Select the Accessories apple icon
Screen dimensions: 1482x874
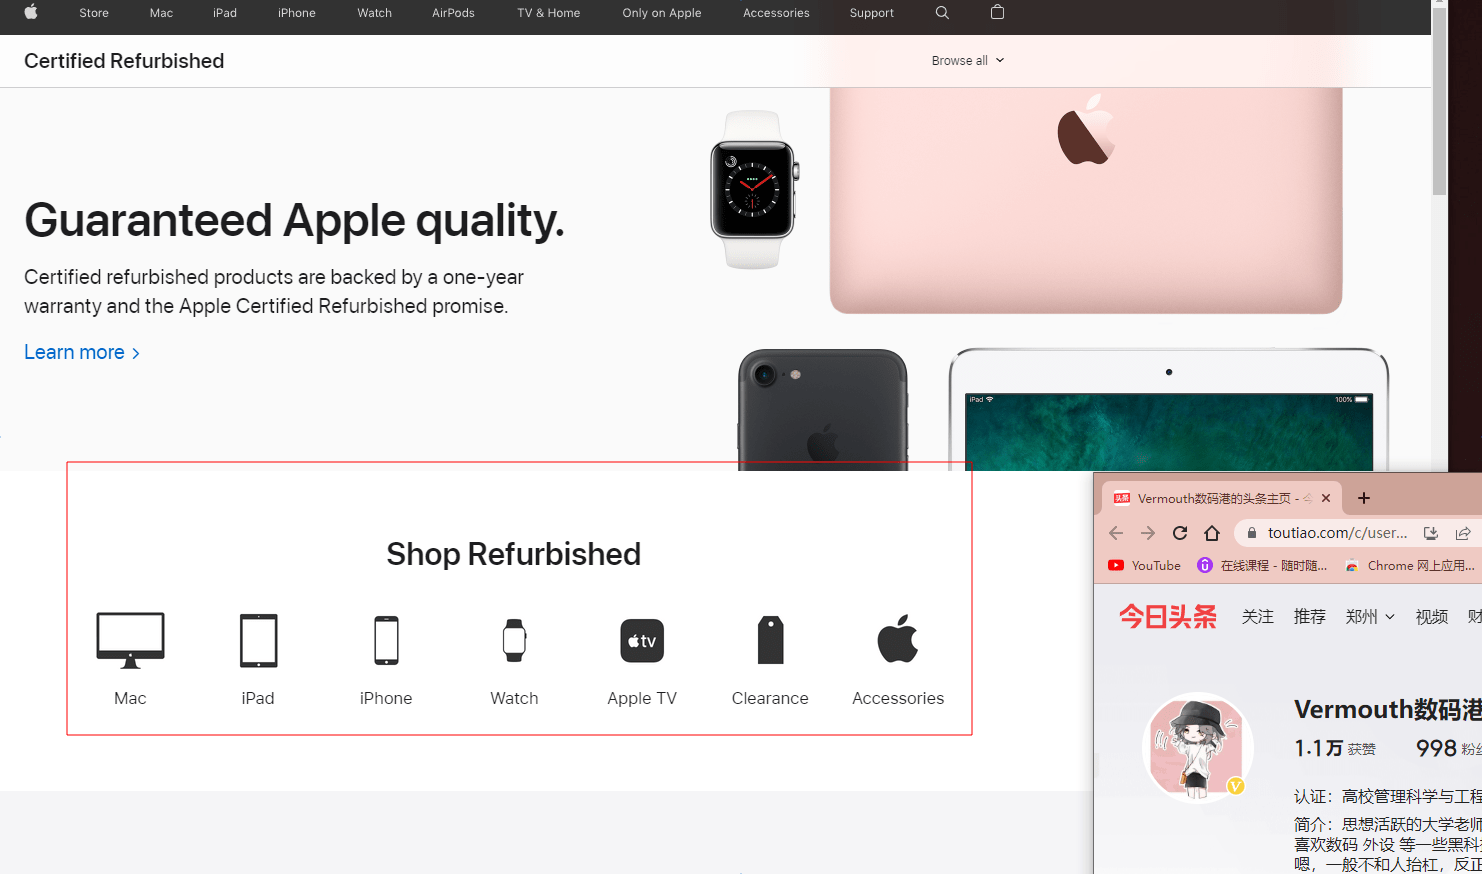click(x=898, y=638)
